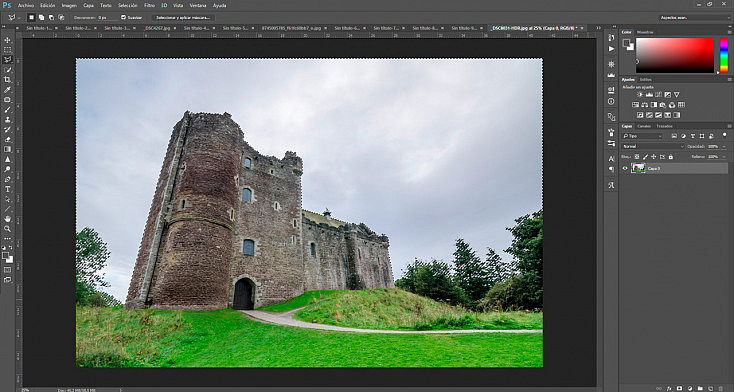
Task: Open the Tipo layer filter dropdown
Action: [643, 136]
